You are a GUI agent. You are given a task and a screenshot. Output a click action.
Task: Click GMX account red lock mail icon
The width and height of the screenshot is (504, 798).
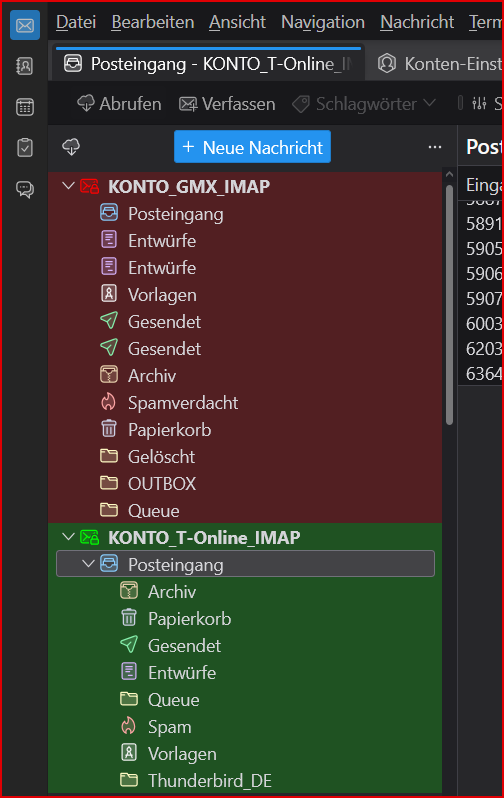pyautogui.click(x=90, y=186)
